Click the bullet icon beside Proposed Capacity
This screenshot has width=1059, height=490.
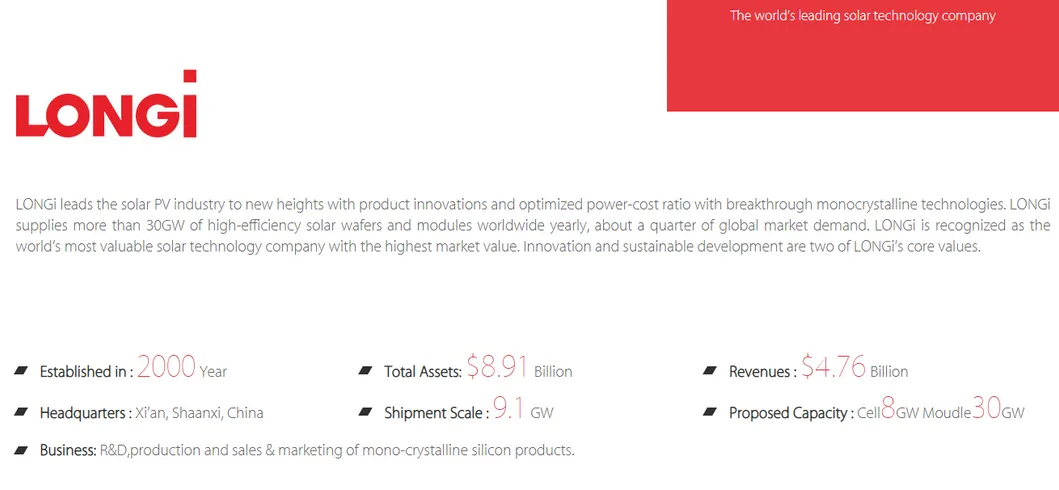(710, 412)
